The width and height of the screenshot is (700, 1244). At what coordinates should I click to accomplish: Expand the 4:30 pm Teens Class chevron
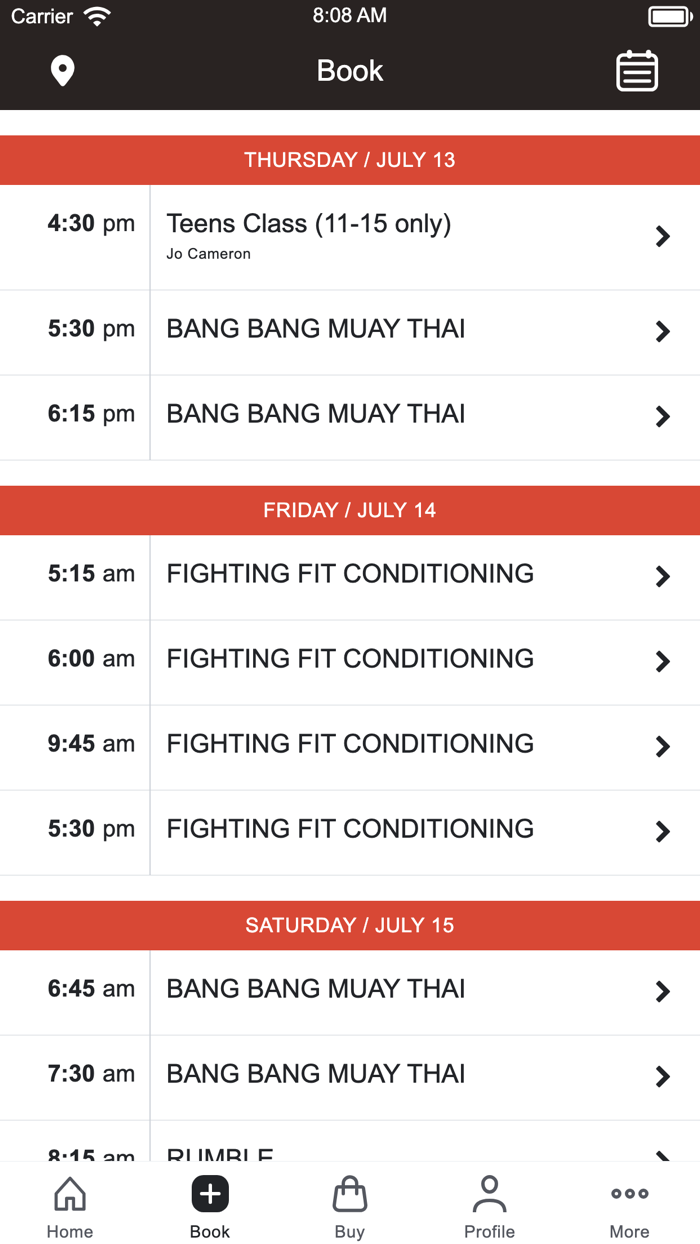662,236
